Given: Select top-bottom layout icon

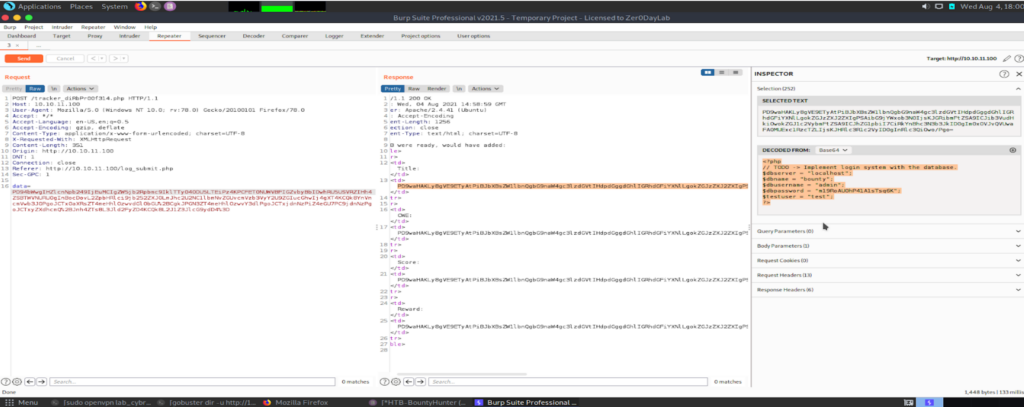Looking at the screenshot, I should pyautogui.click(x=722, y=72).
